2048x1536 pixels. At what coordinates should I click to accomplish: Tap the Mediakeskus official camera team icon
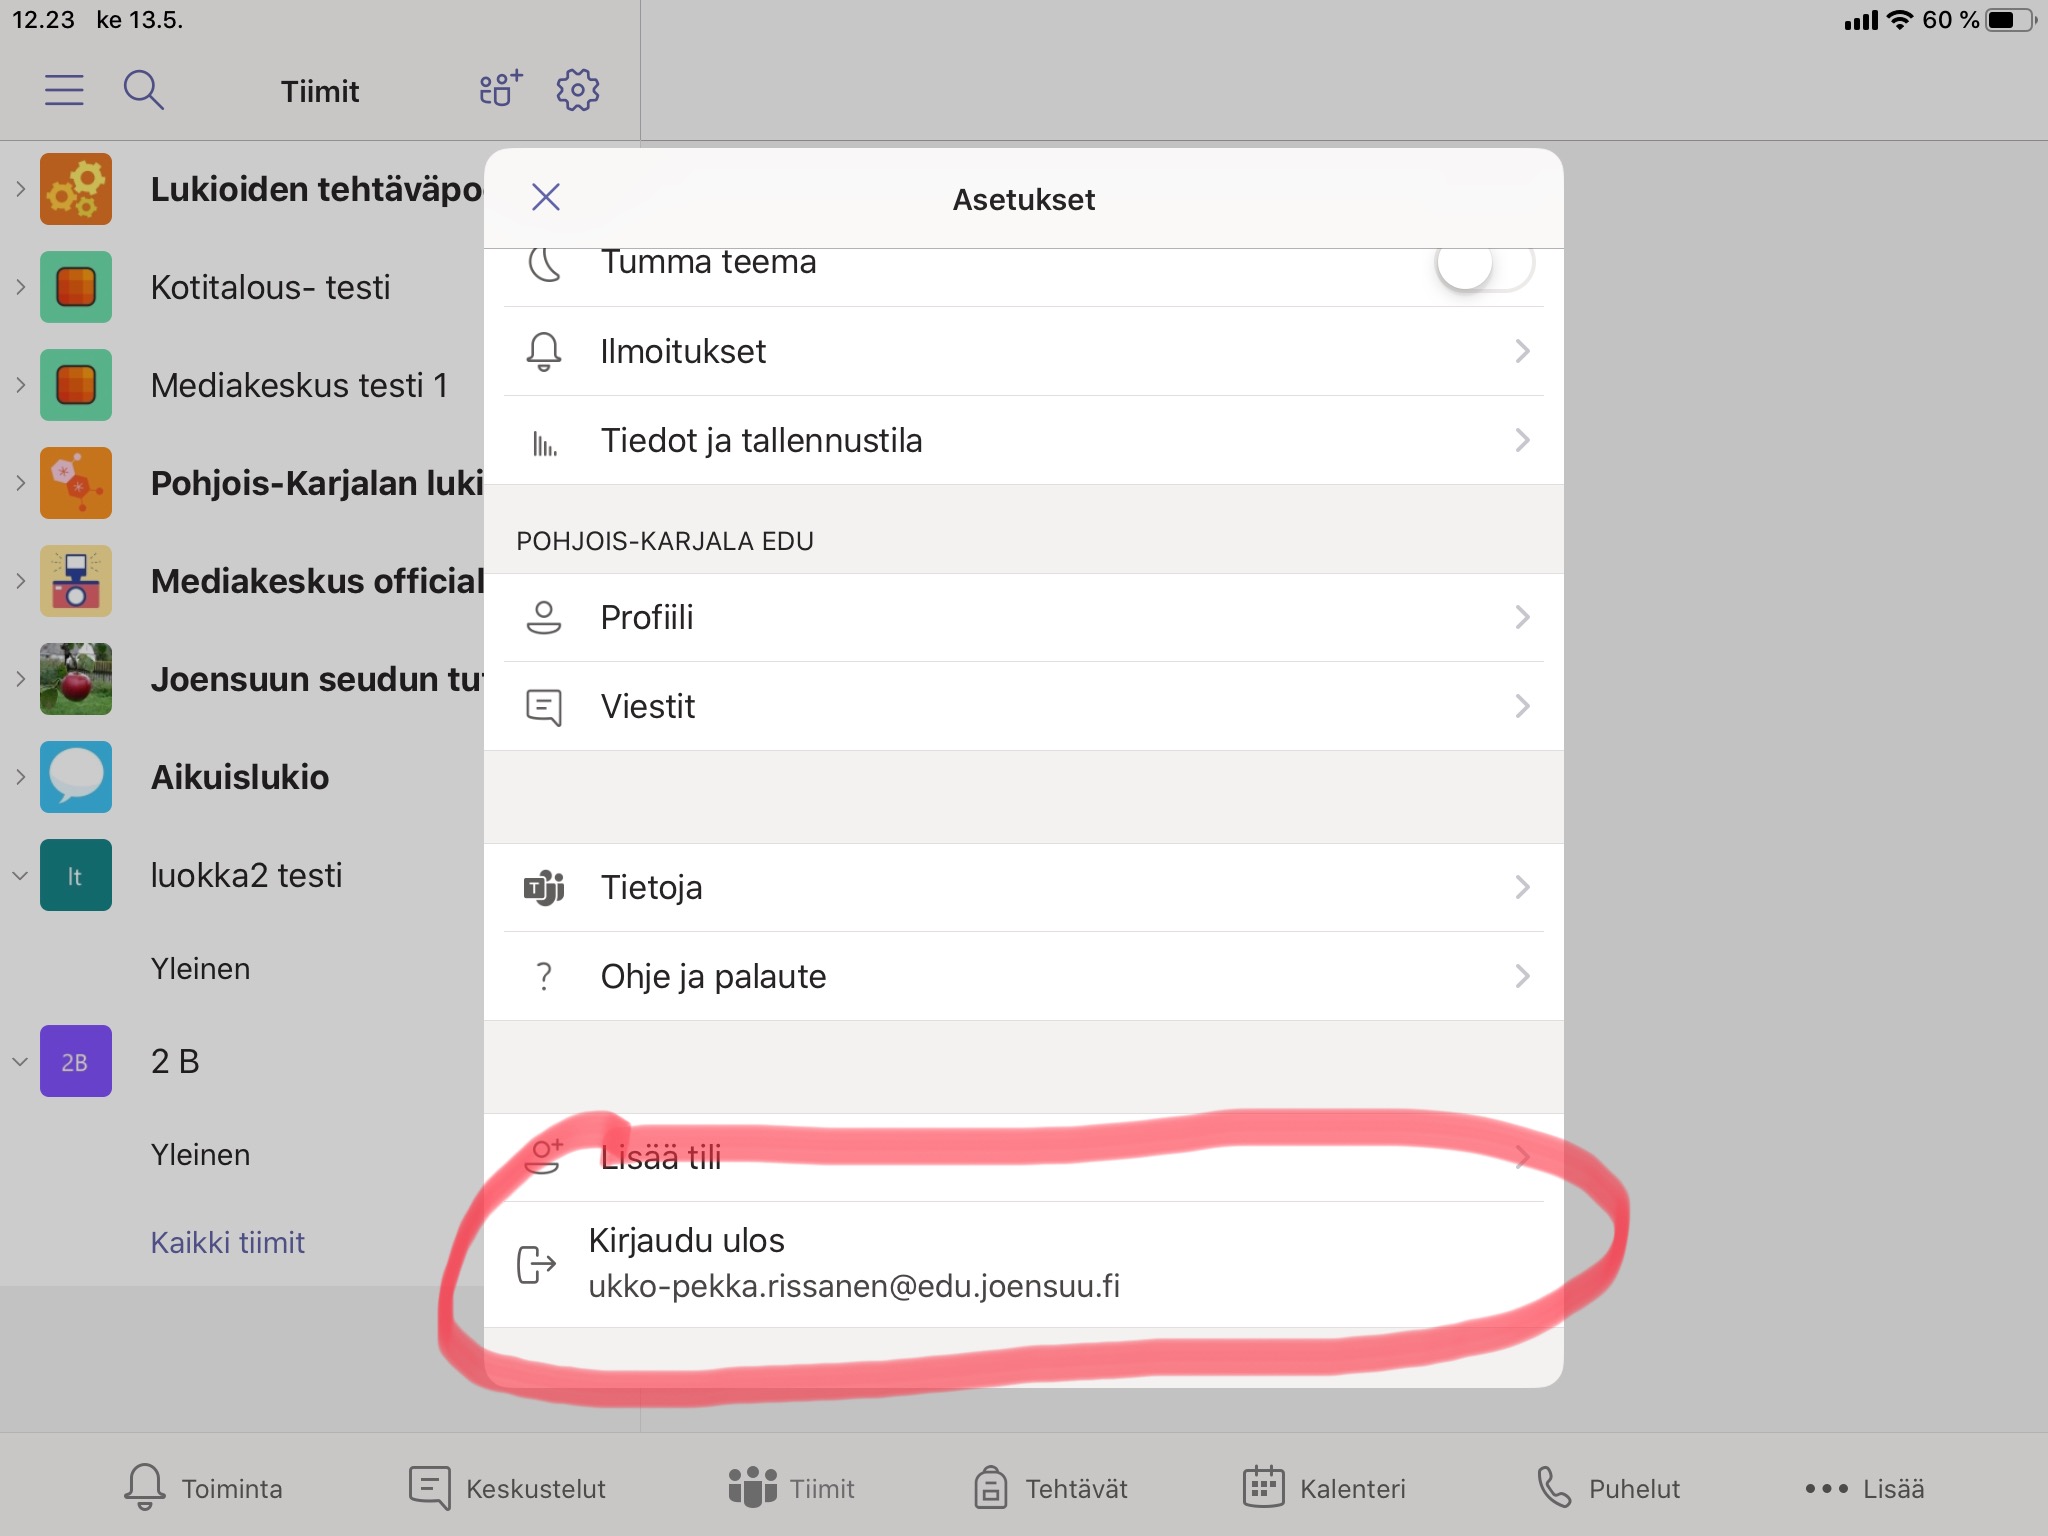point(76,581)
